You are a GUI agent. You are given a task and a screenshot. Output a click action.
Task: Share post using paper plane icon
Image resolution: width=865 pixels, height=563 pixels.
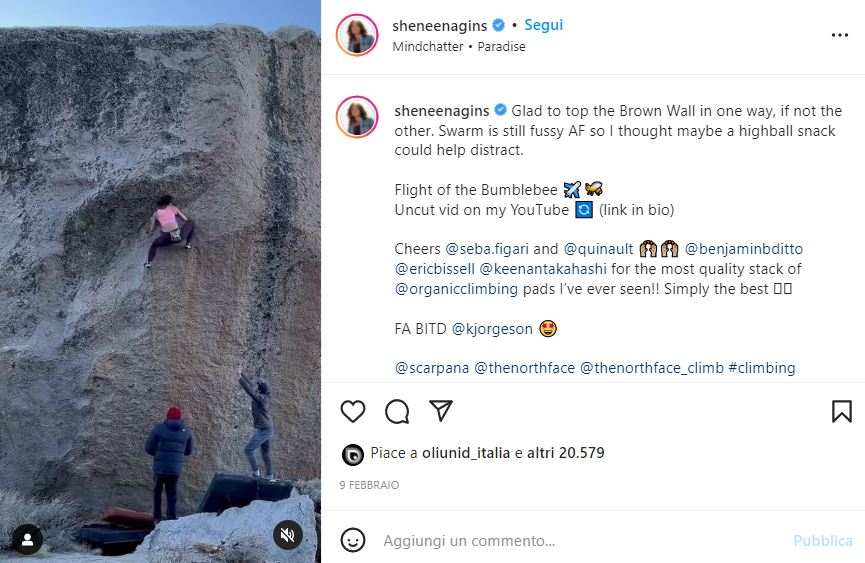(x=441, y=411)
